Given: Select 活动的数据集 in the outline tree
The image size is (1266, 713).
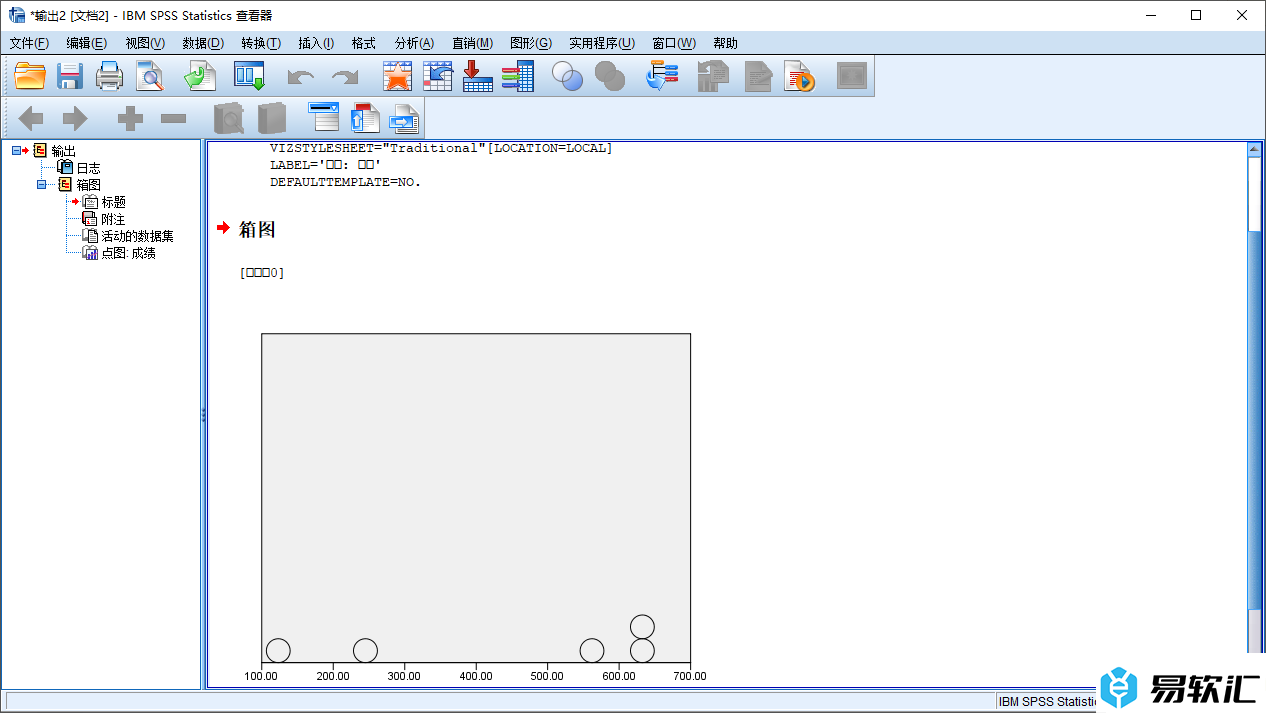Looking at the screenshot, I should [x=138, y=236].
